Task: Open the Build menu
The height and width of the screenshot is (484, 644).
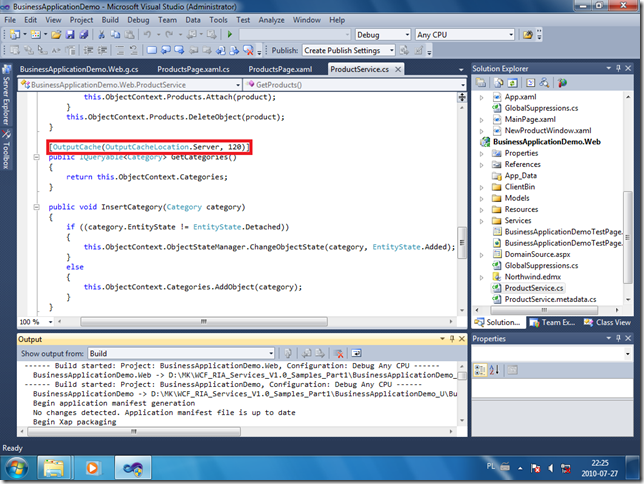Action: (109, 19)
